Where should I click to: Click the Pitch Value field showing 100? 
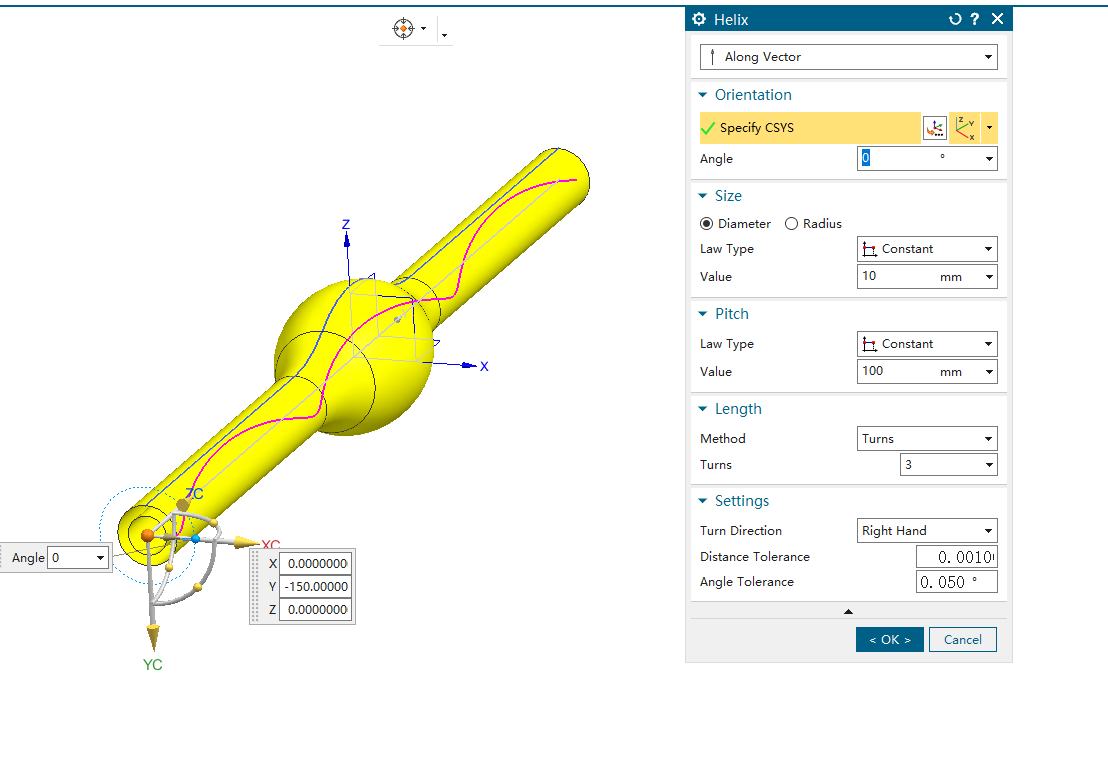918,371
